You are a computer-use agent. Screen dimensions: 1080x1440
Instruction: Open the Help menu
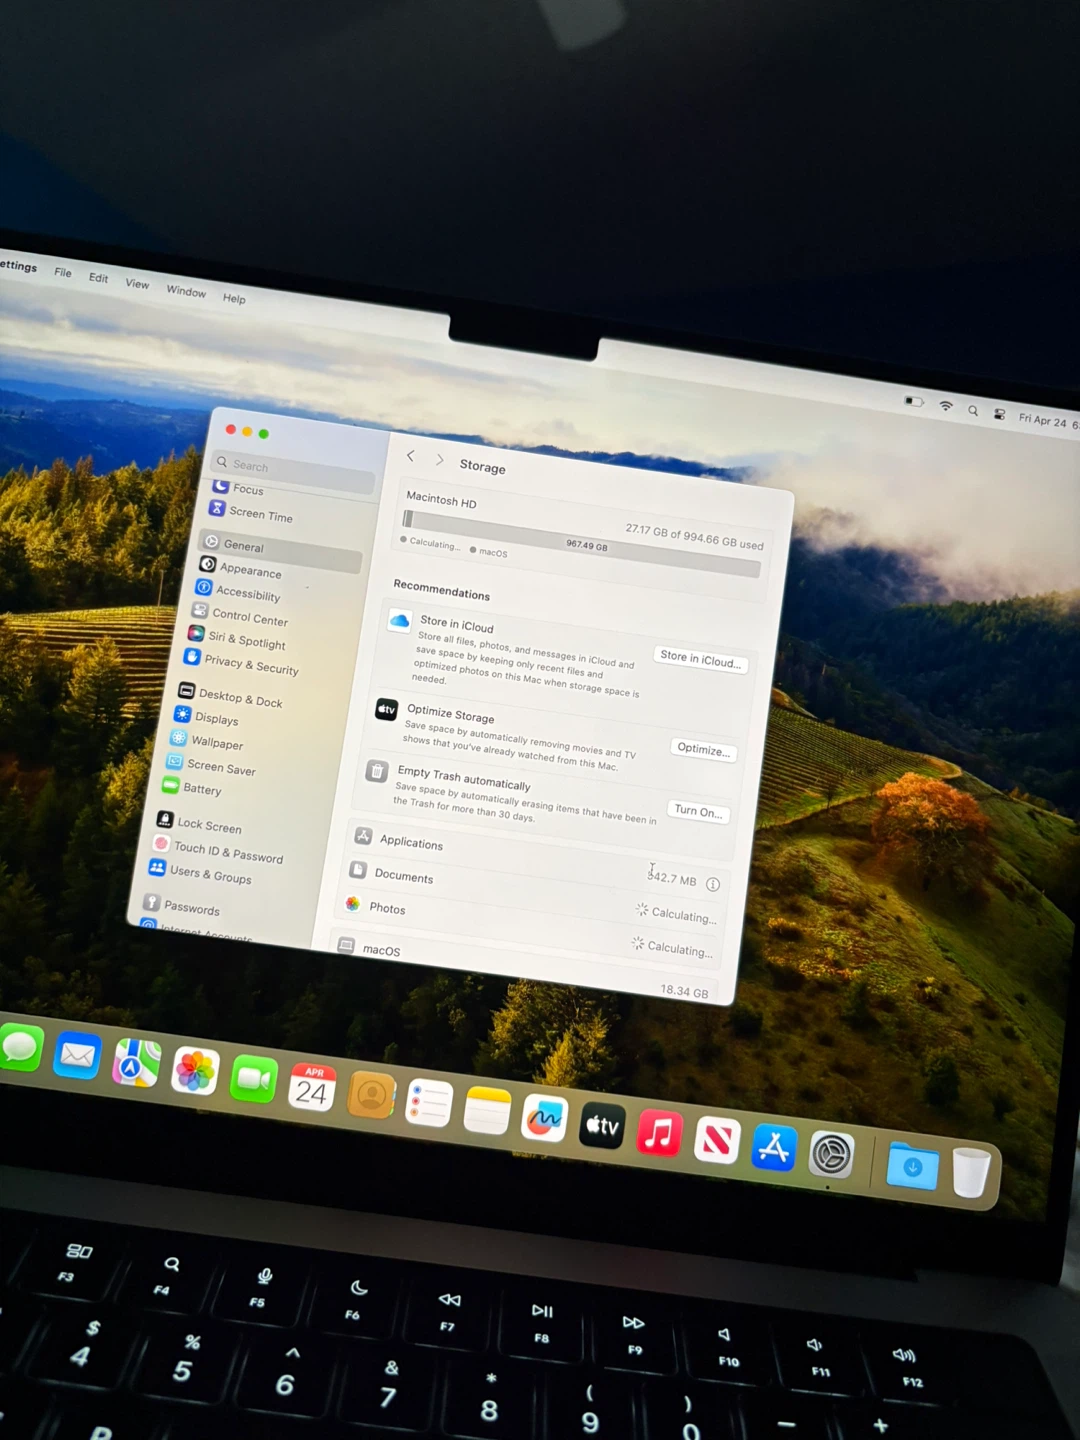click(x=234, y=298)
